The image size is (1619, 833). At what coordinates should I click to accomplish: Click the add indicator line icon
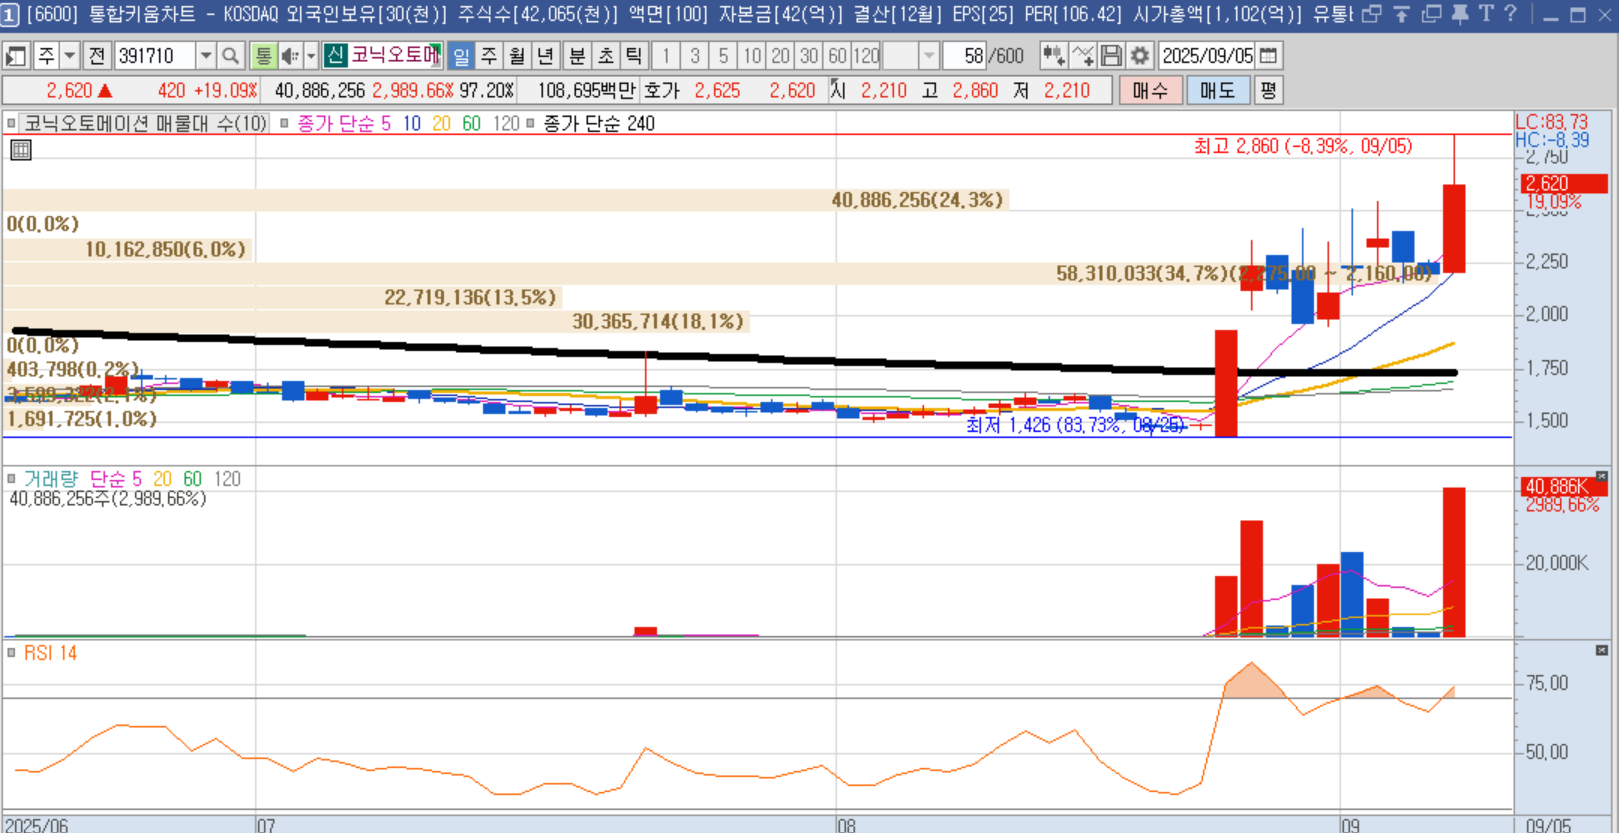[x=1083, y=56]
